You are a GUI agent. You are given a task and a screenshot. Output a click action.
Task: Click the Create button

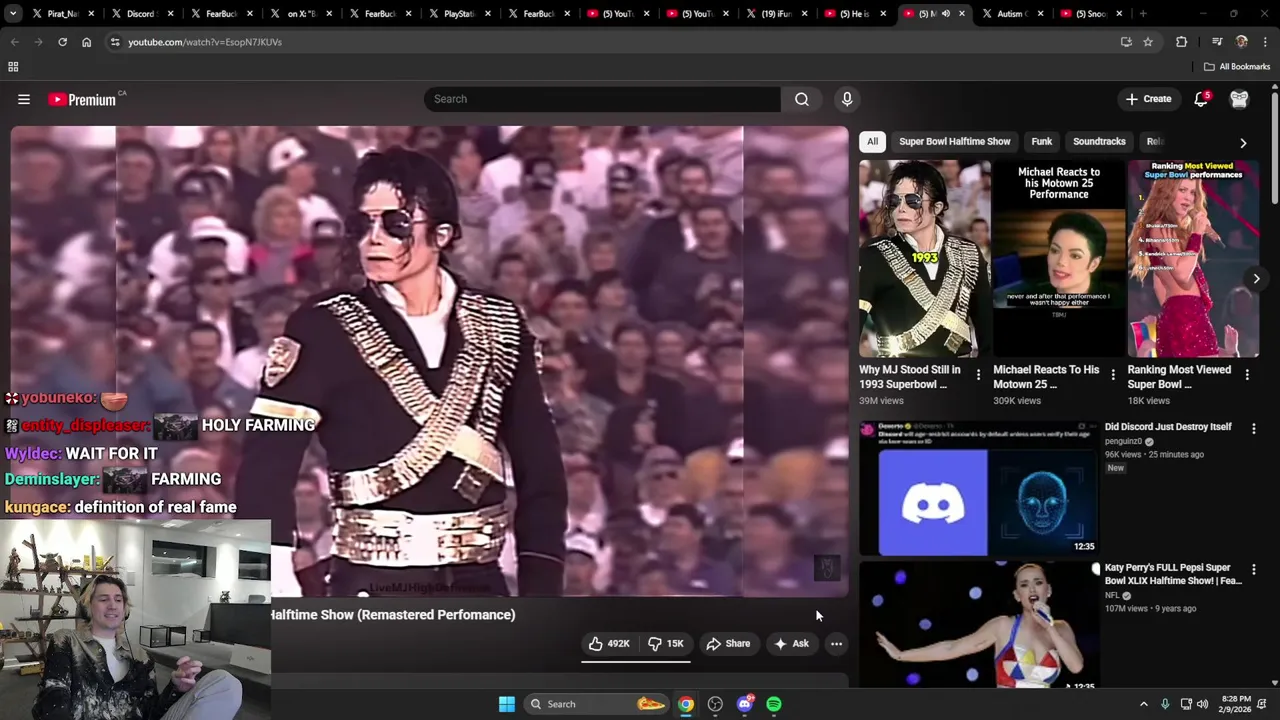(x=1148, y=99)
